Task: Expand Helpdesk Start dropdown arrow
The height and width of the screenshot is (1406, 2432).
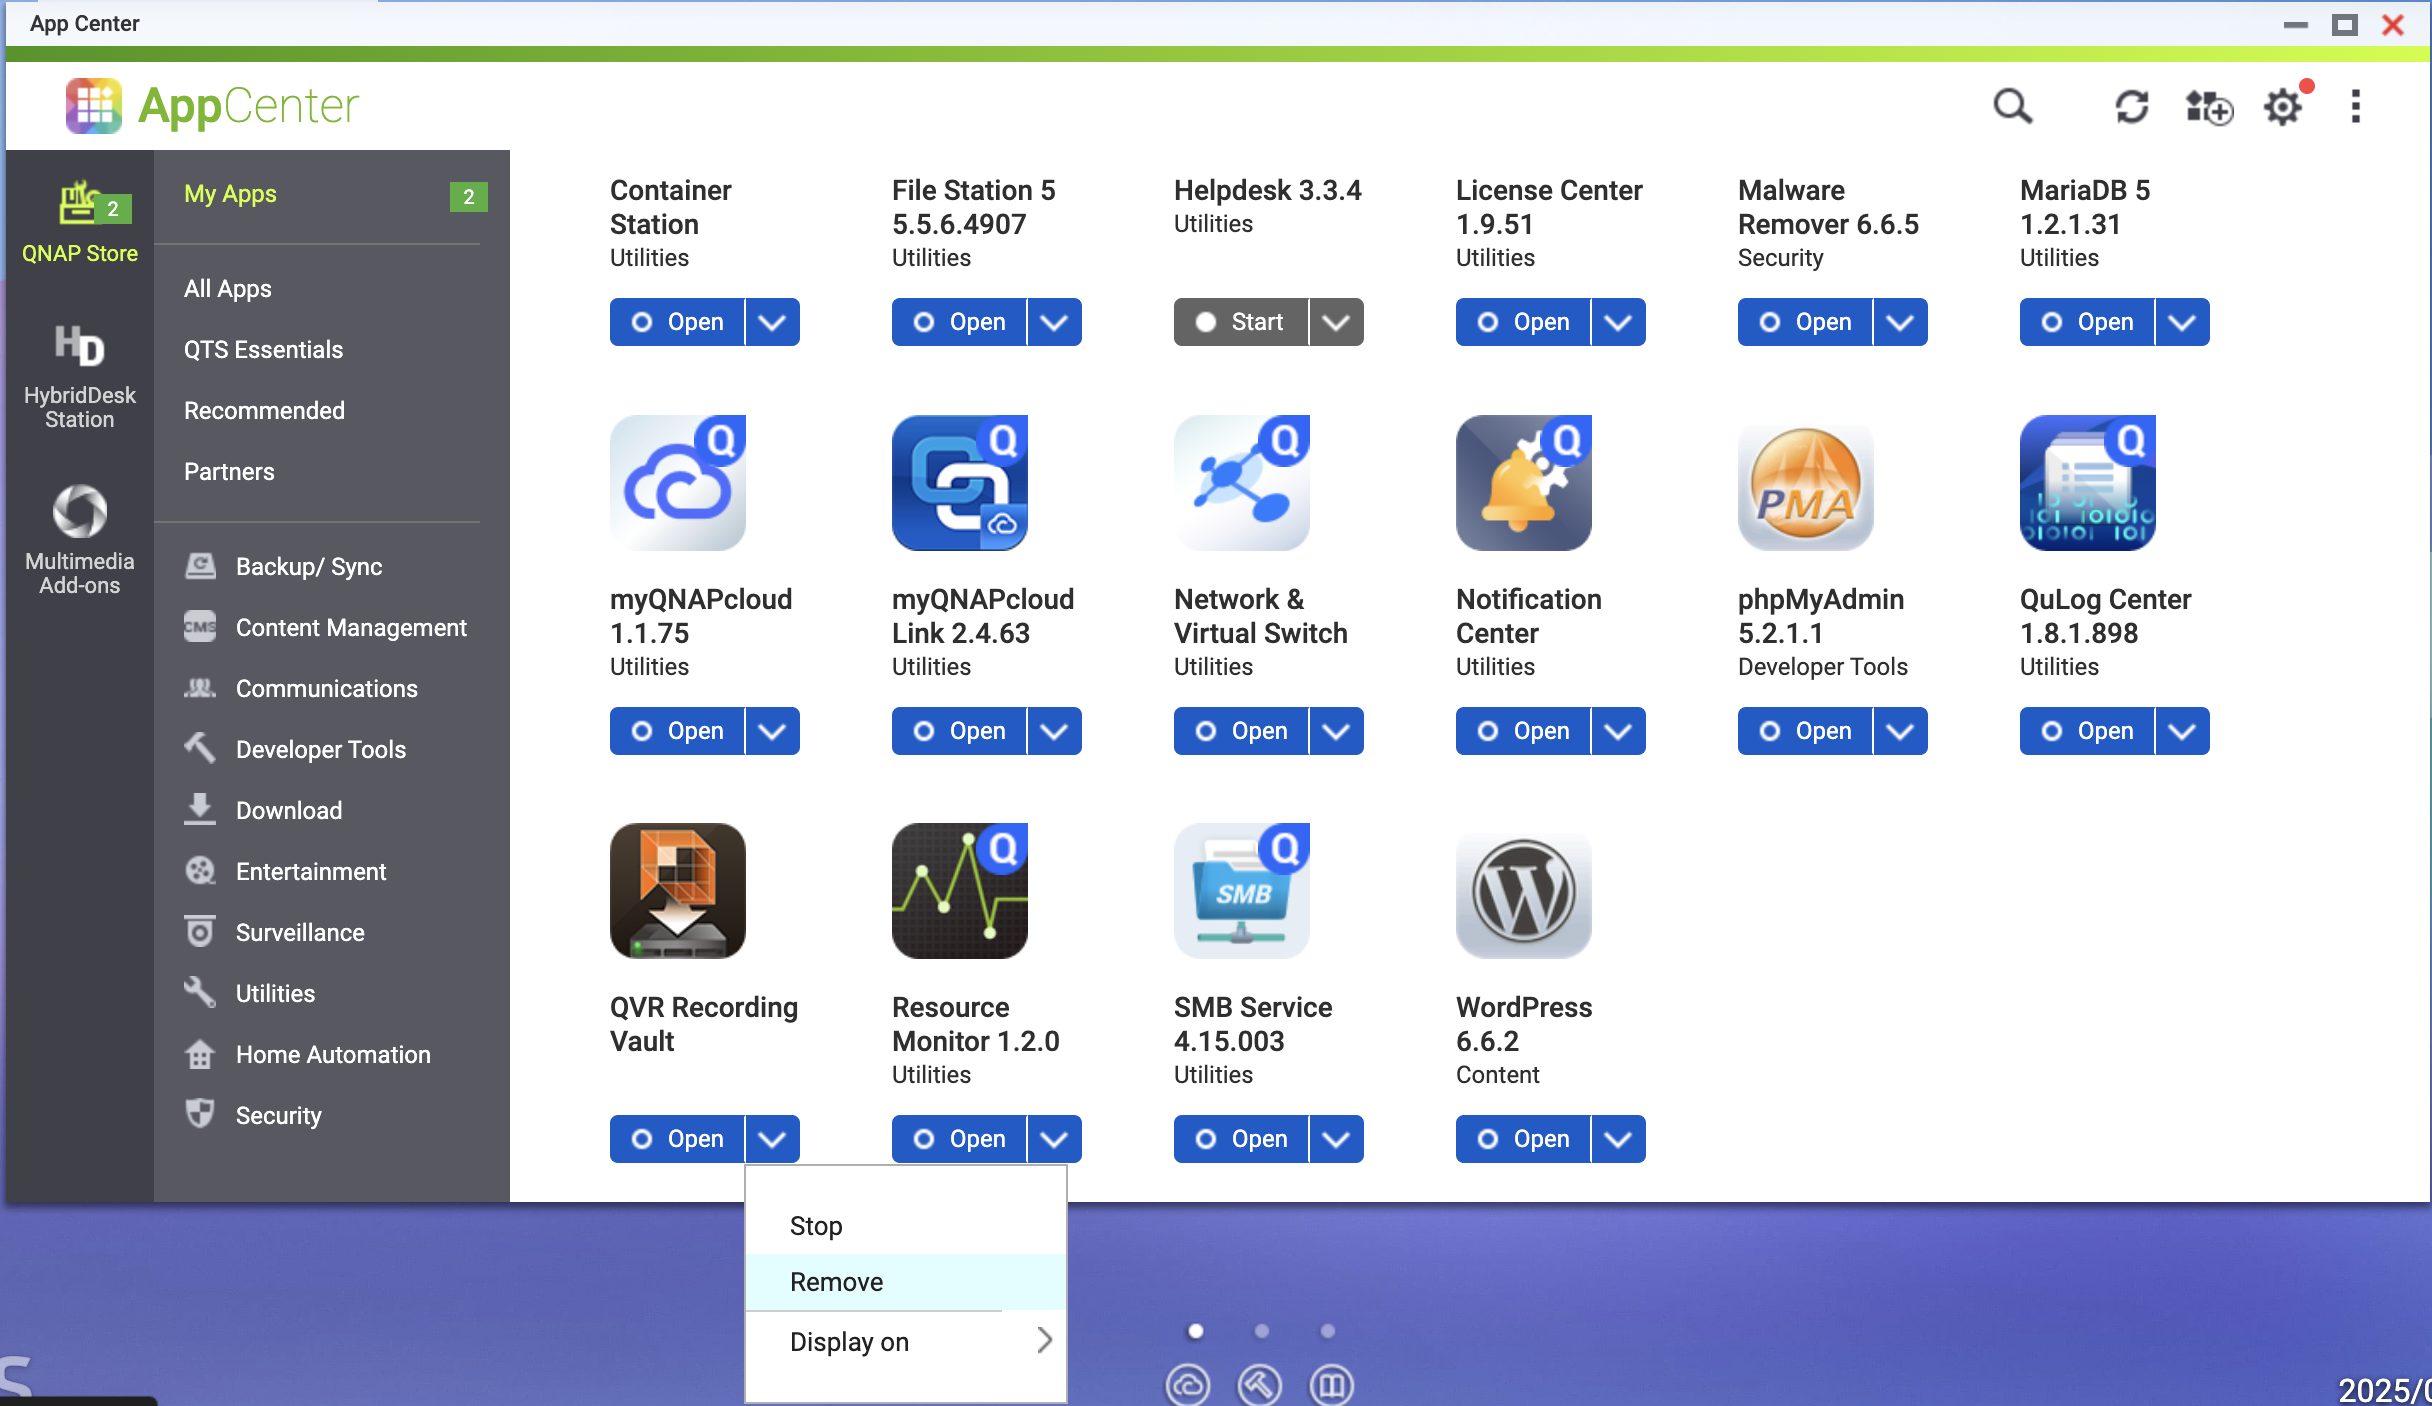Action: tap(1336, 322)
